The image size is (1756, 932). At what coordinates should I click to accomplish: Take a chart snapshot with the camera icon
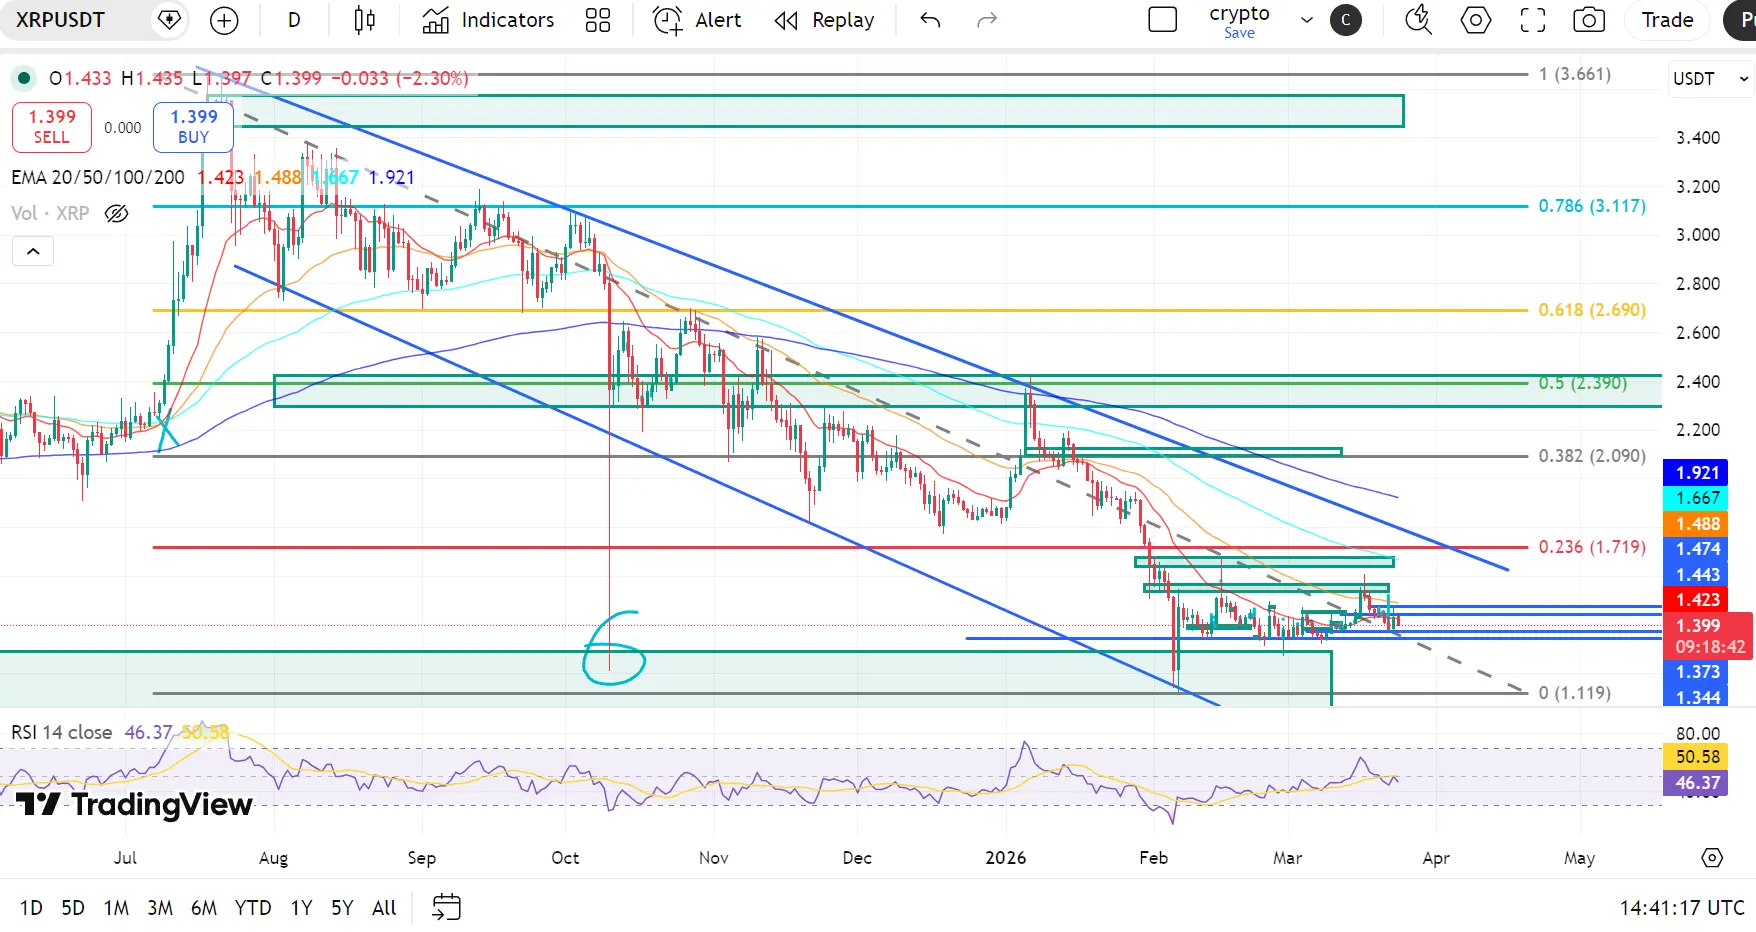coord(1589,20)
